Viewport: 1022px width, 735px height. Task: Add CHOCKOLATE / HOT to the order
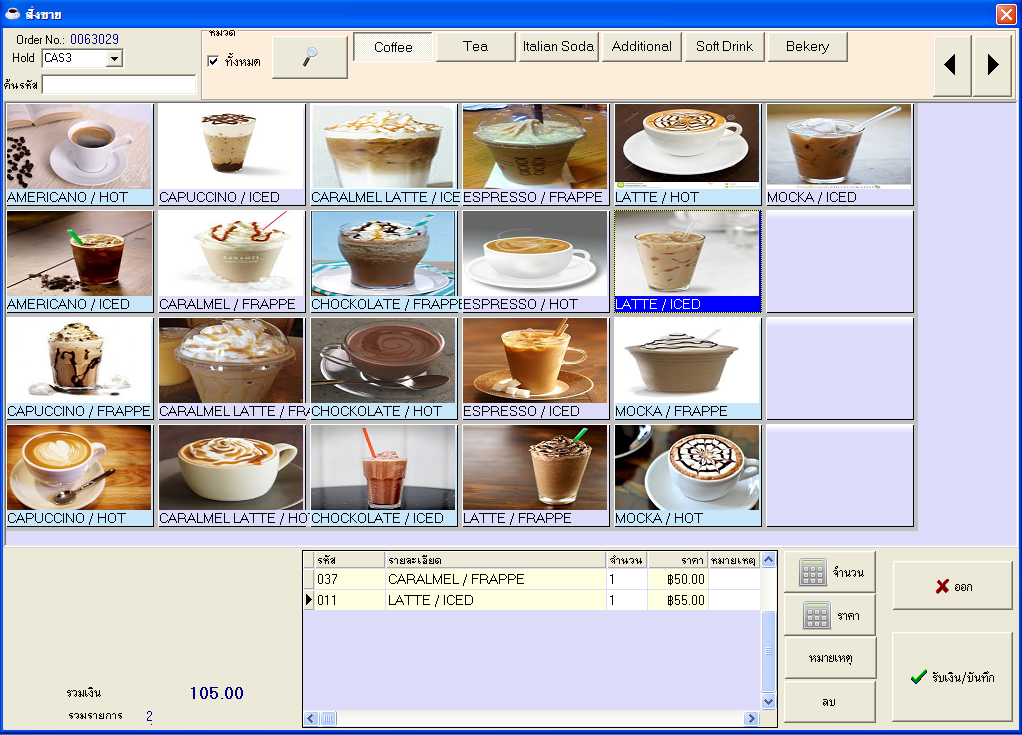tap(384, 368)
